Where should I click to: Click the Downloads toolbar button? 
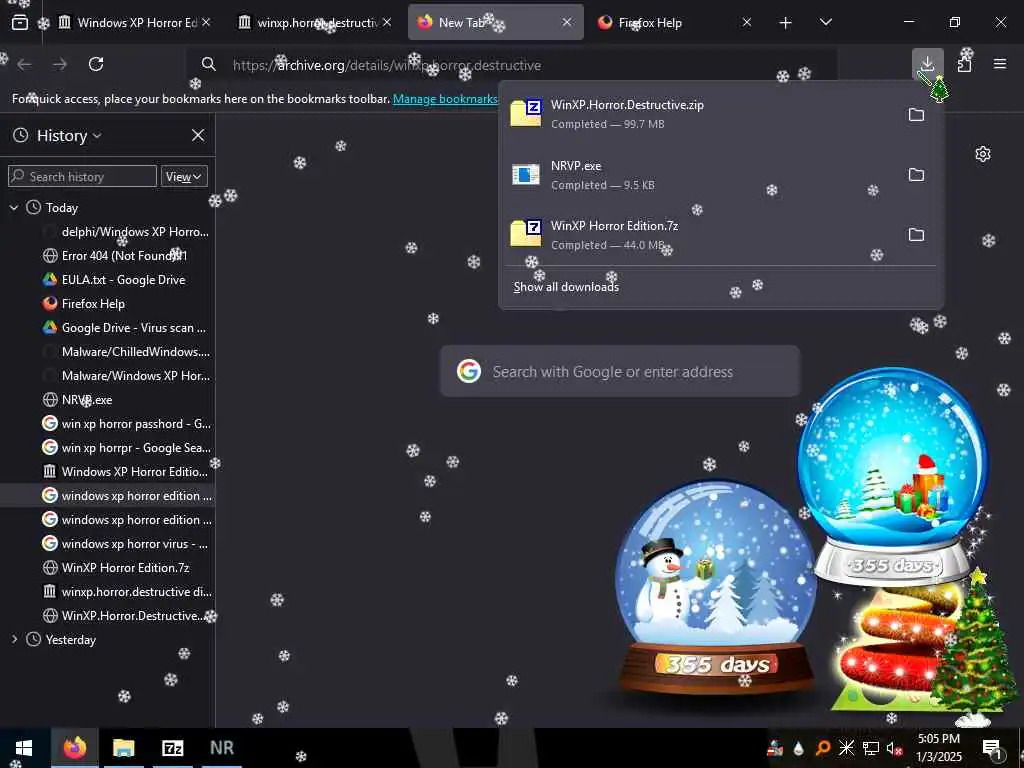click(927, 64)
